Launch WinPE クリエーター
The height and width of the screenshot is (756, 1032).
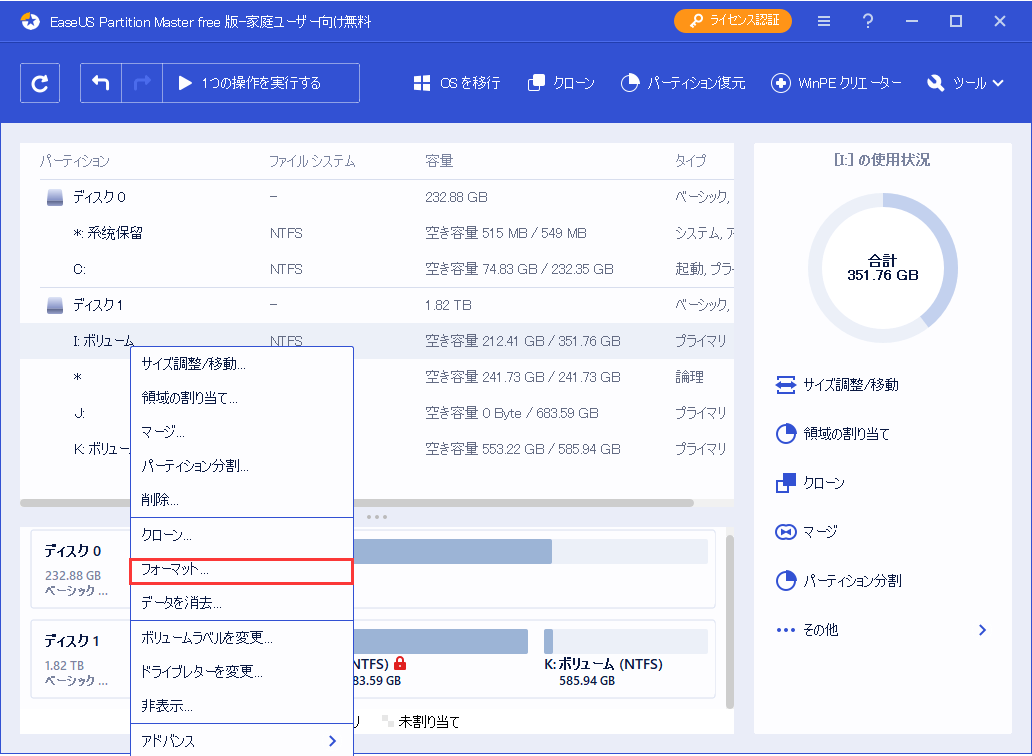coord(836,83)
